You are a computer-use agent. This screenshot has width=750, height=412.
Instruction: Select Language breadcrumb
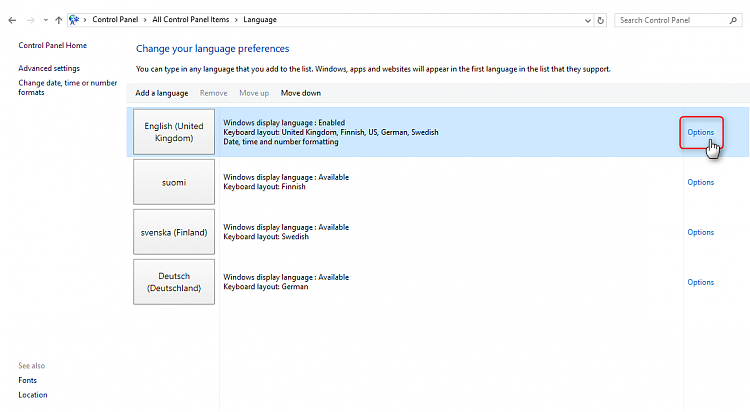pyautogui.click(x=260, y=20)
